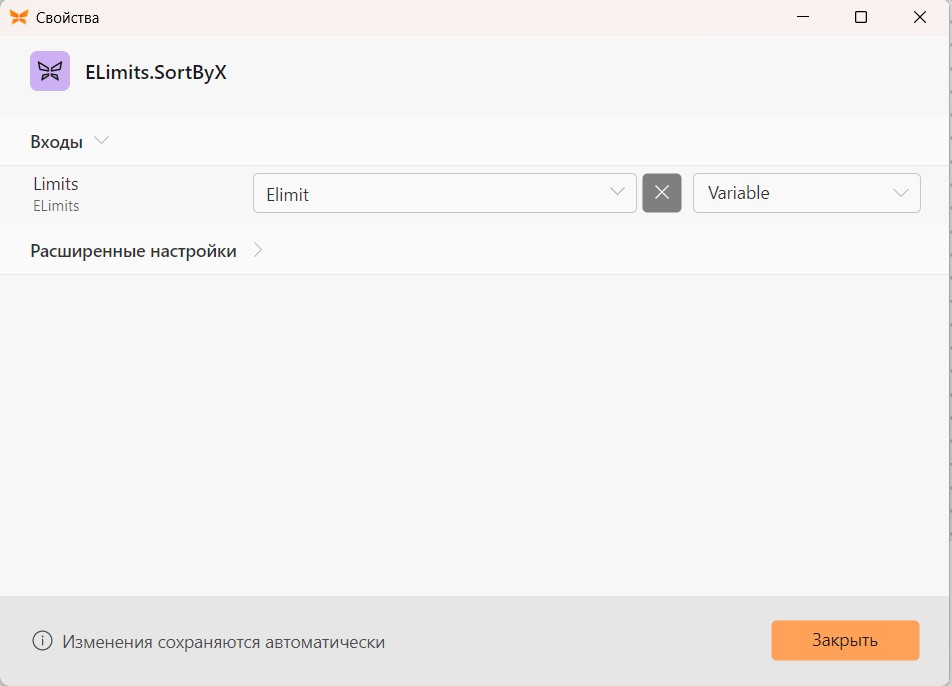Click the Расширенные настройки heading
The image size is (952, 686).
pos(134,251)
